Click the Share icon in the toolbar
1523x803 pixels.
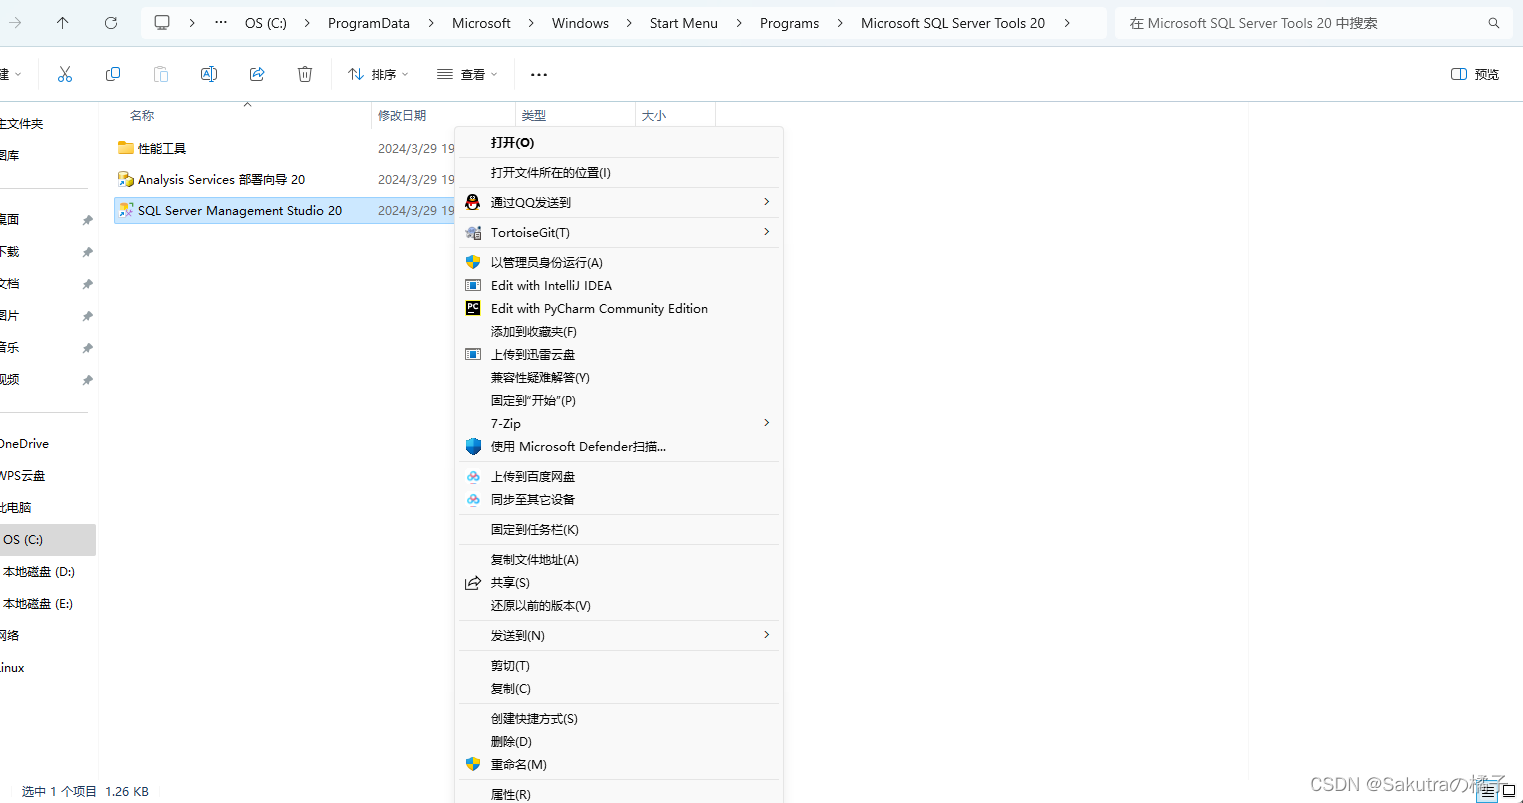click(x=257, y=74)
